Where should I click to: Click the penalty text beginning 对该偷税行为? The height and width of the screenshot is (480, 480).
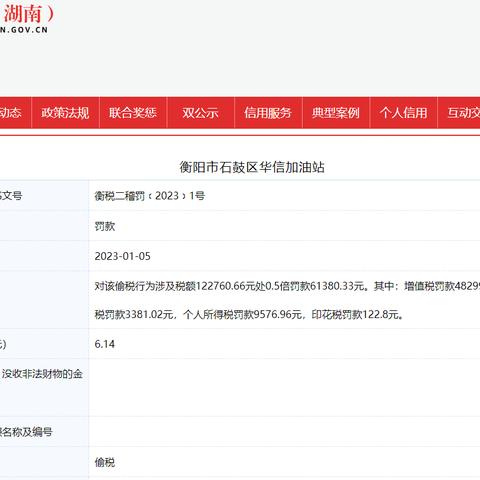click(x=287, y=300)
